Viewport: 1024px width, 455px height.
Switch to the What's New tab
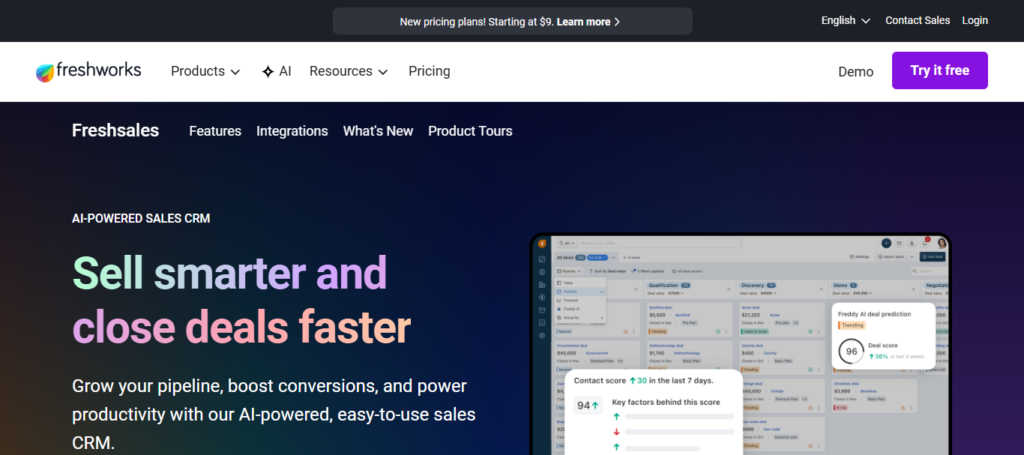coord(378,131)
